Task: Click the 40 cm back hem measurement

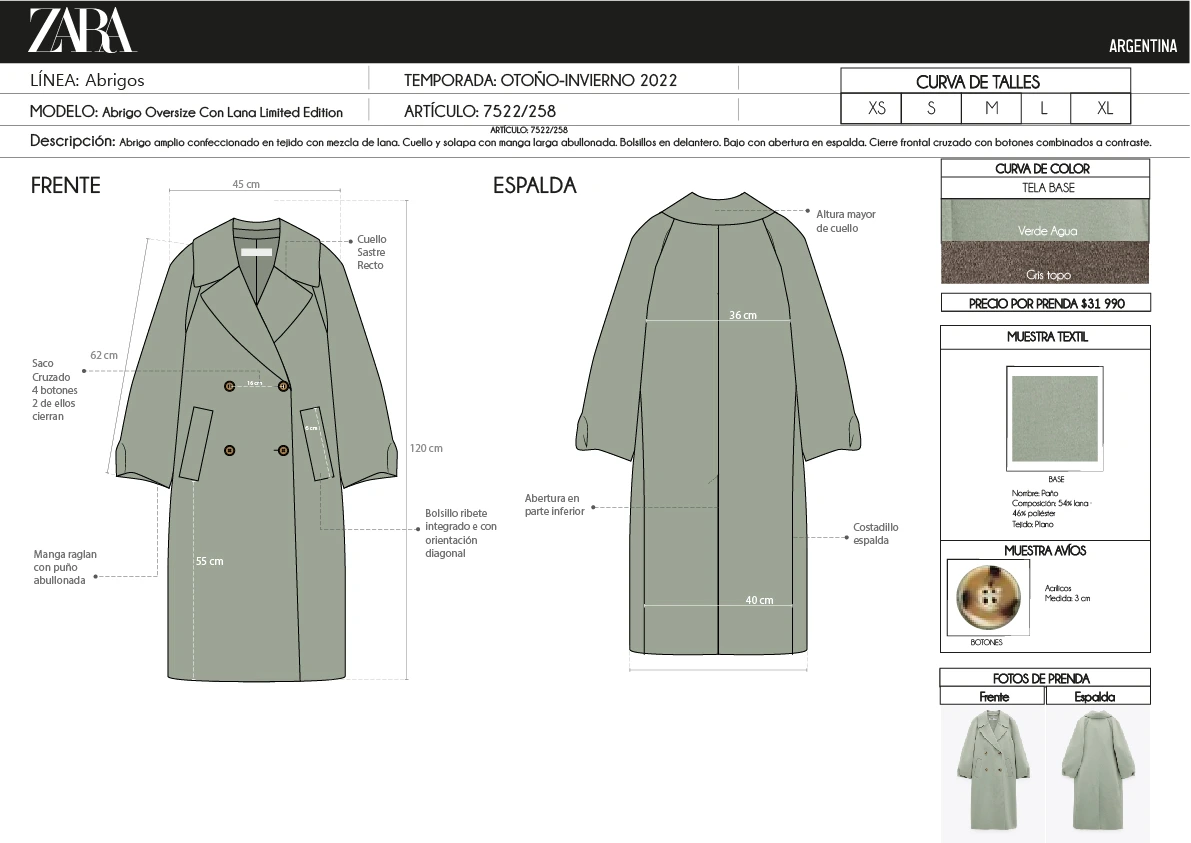Action: [x=759, y=600]
